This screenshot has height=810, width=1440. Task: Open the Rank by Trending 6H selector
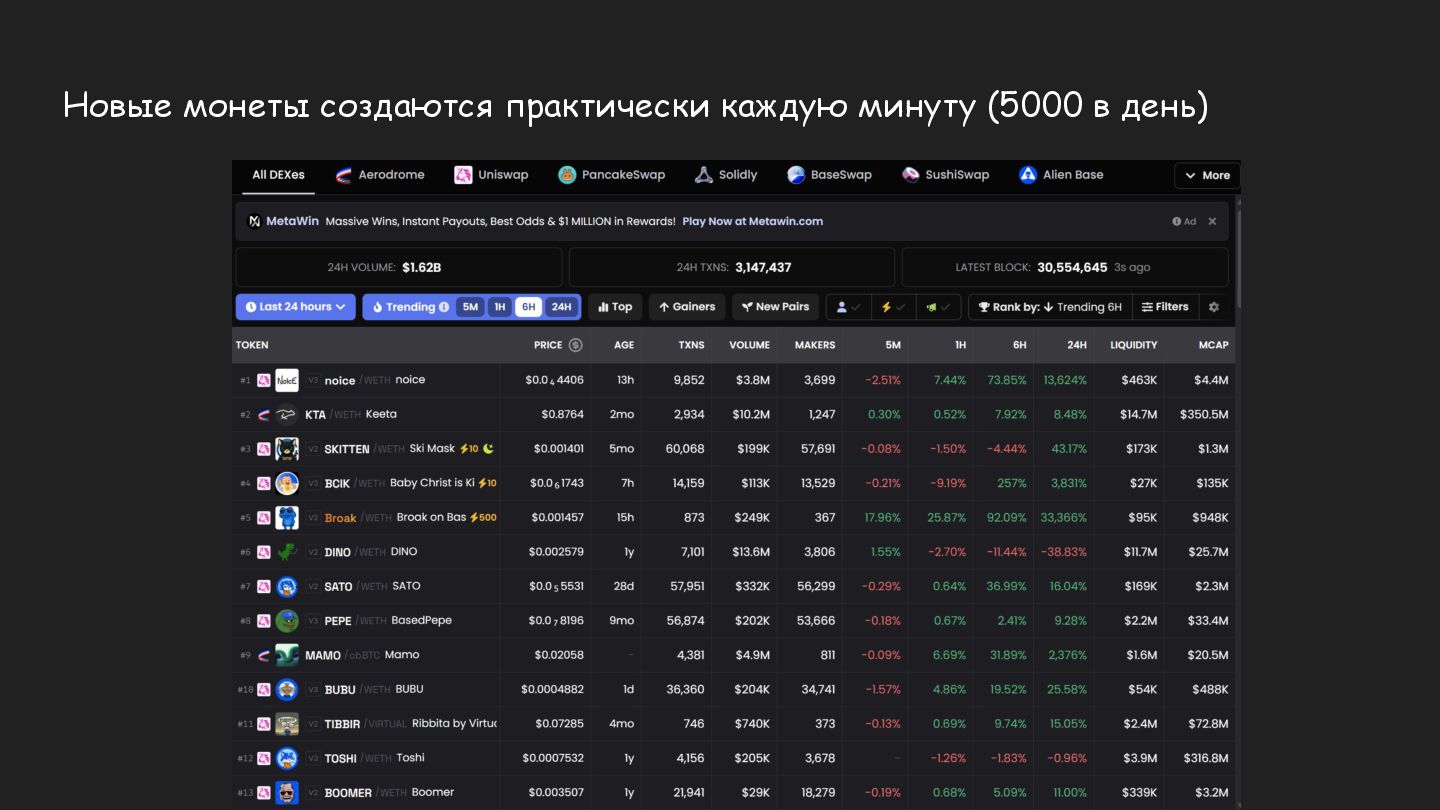(1050, 307)
